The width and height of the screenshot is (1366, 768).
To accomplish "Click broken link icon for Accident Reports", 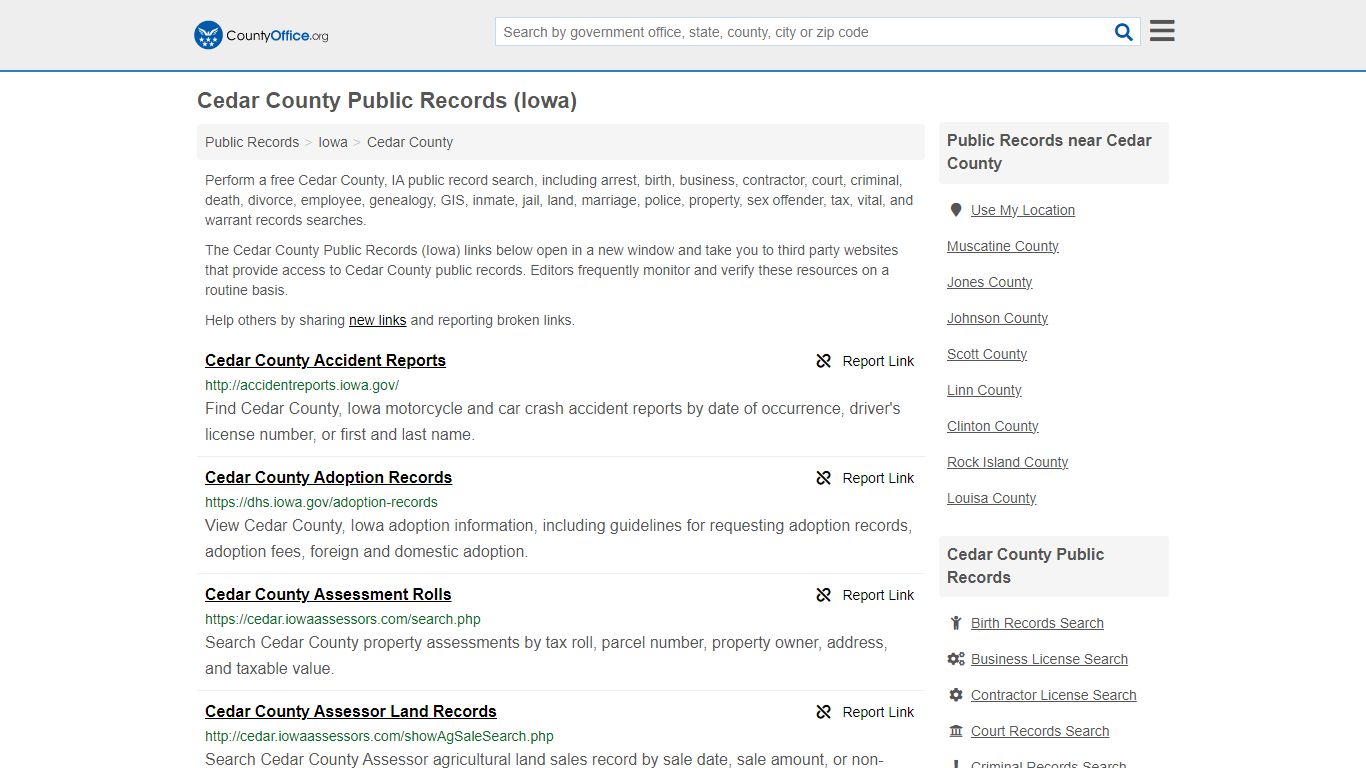I will click(x=824, y=361).
